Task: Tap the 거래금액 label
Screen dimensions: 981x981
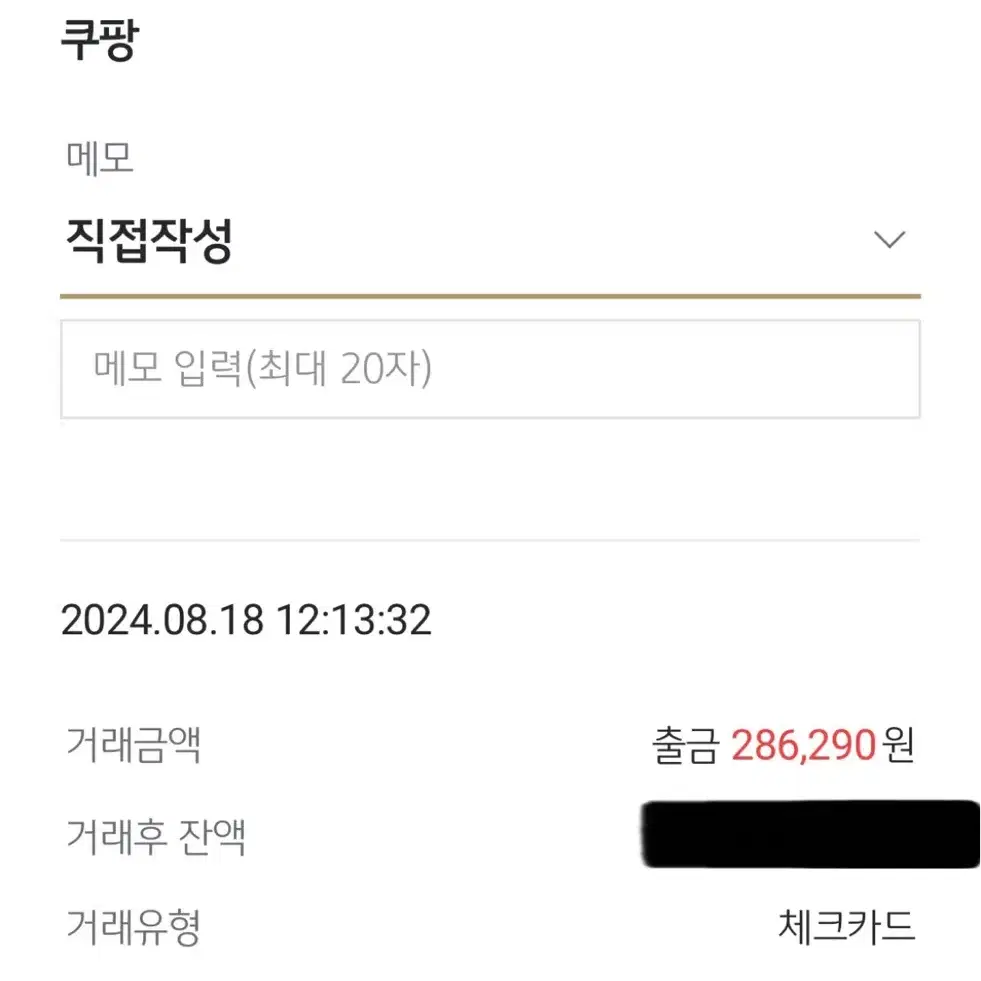Action: (133, 745)
